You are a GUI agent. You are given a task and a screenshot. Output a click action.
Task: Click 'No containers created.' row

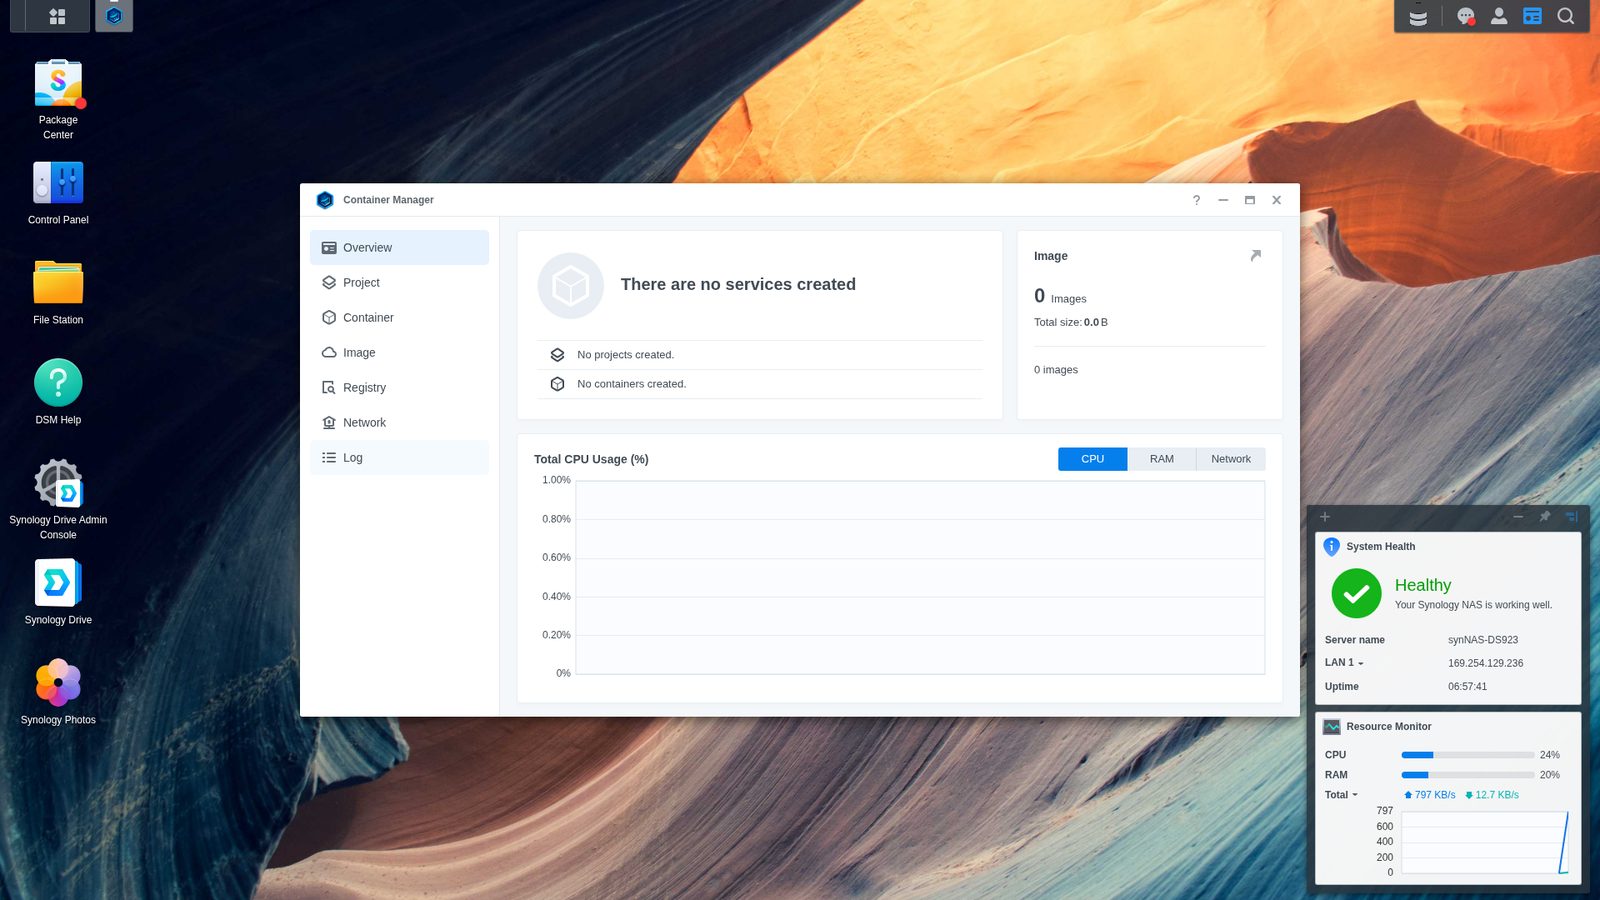(x=760, y=384)
